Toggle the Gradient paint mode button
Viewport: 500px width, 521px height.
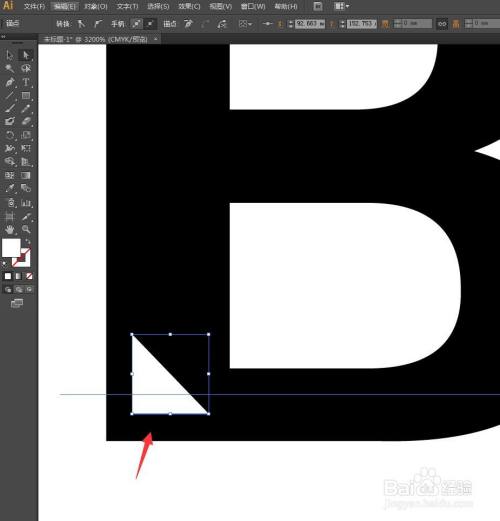coord(18,276)
